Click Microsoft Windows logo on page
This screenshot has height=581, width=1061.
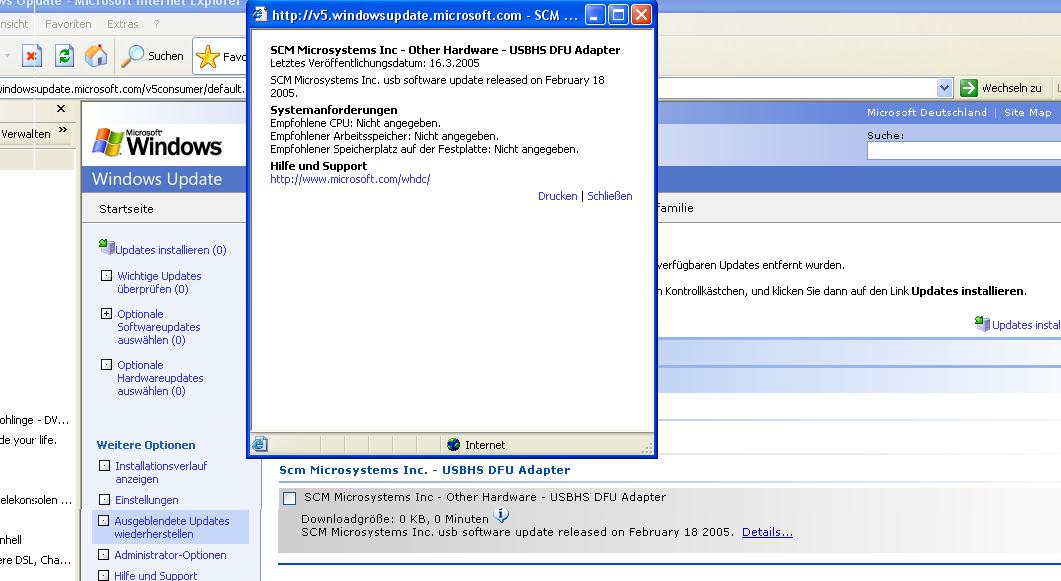(157, 143)
